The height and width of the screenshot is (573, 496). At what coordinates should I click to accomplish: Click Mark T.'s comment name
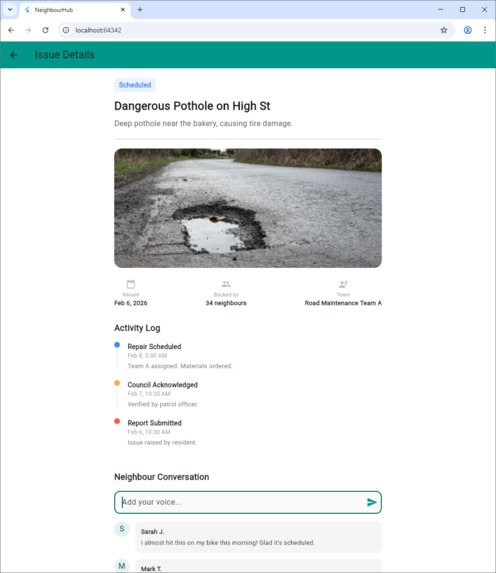(x=151, y=569)
